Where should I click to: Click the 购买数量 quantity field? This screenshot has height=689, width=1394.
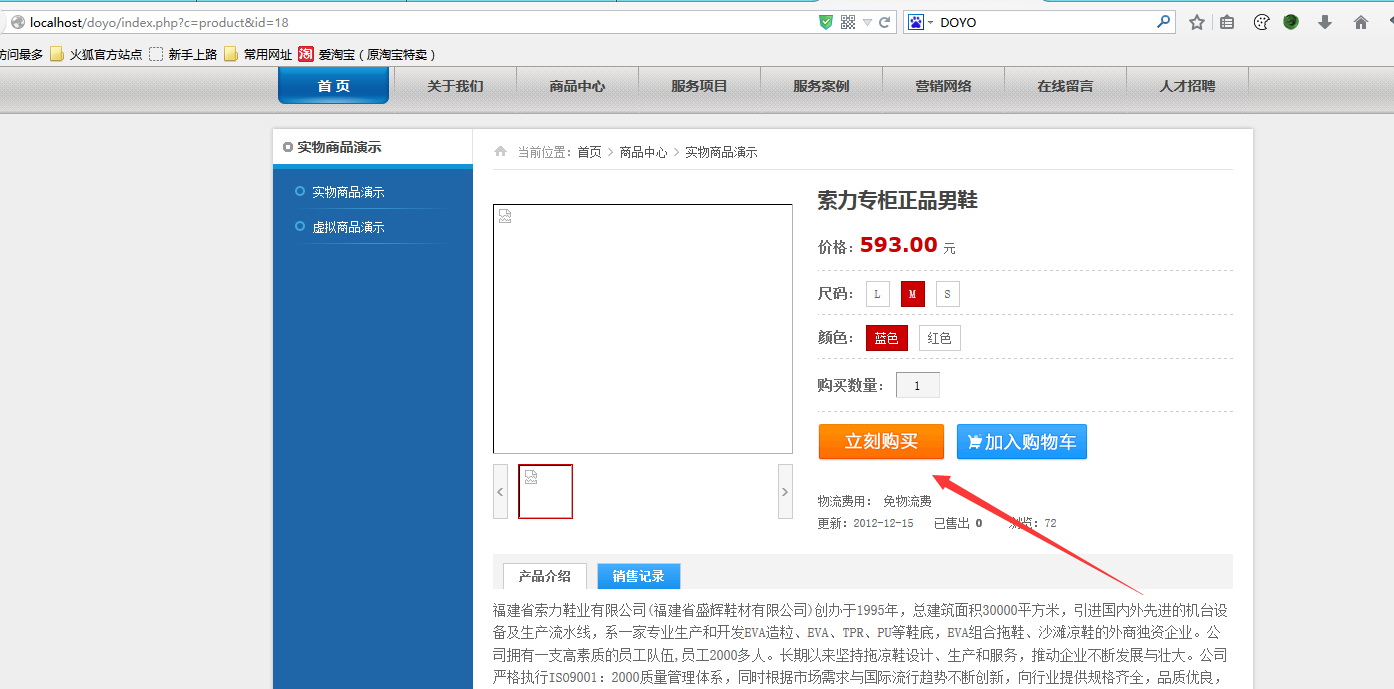click(918, 385)
